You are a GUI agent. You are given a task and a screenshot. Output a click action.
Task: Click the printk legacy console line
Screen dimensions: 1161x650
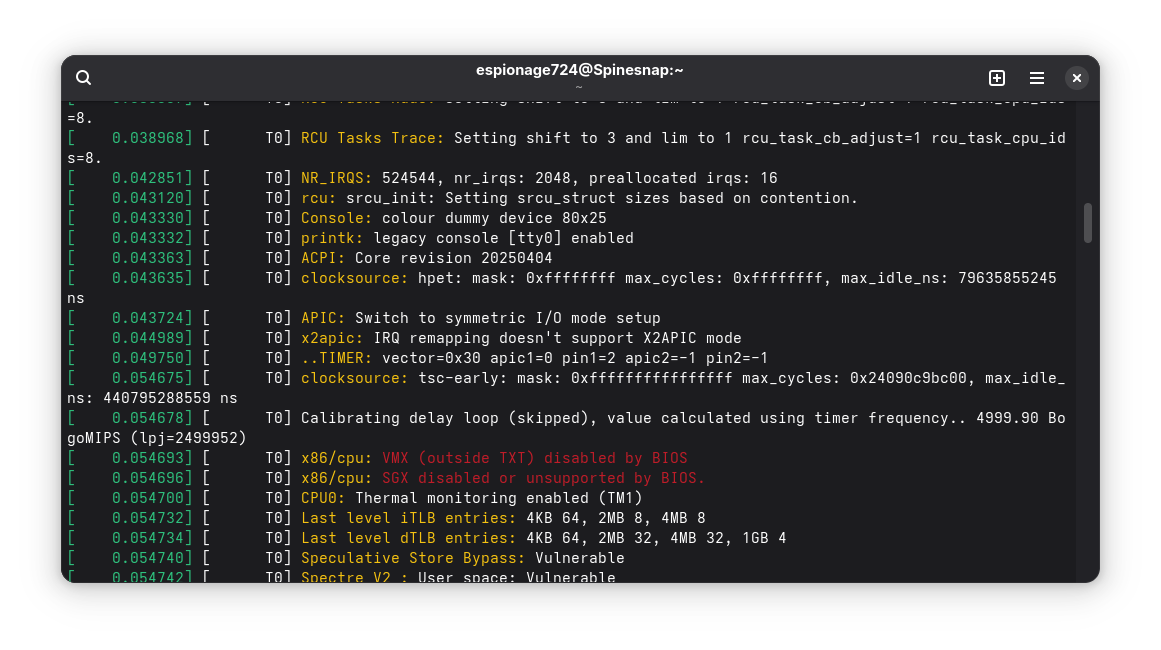tap(467, 238)
